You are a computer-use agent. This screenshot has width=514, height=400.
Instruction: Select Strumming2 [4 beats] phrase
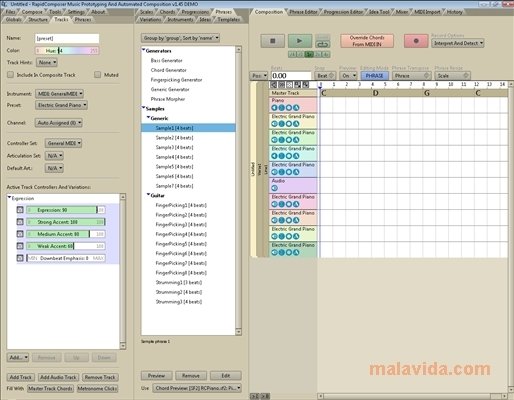coord(179,292)
